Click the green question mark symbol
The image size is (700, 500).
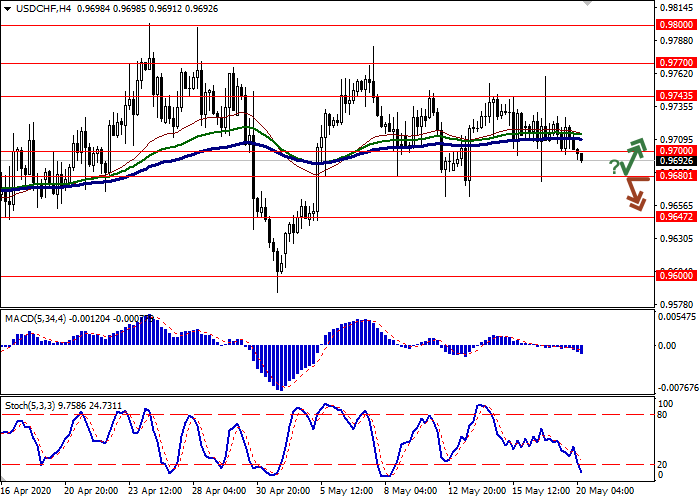(613, 166)
